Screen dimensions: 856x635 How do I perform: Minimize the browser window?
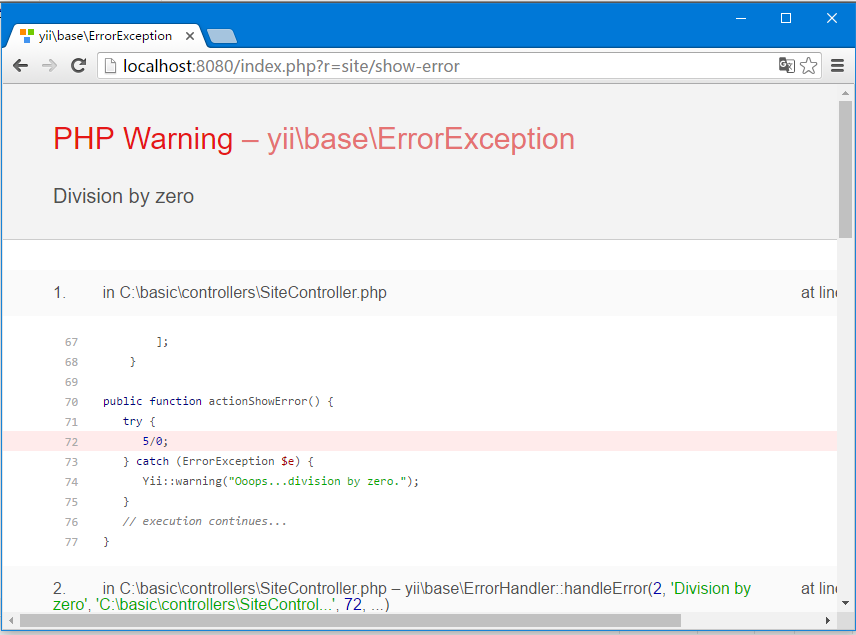(741, 18)
